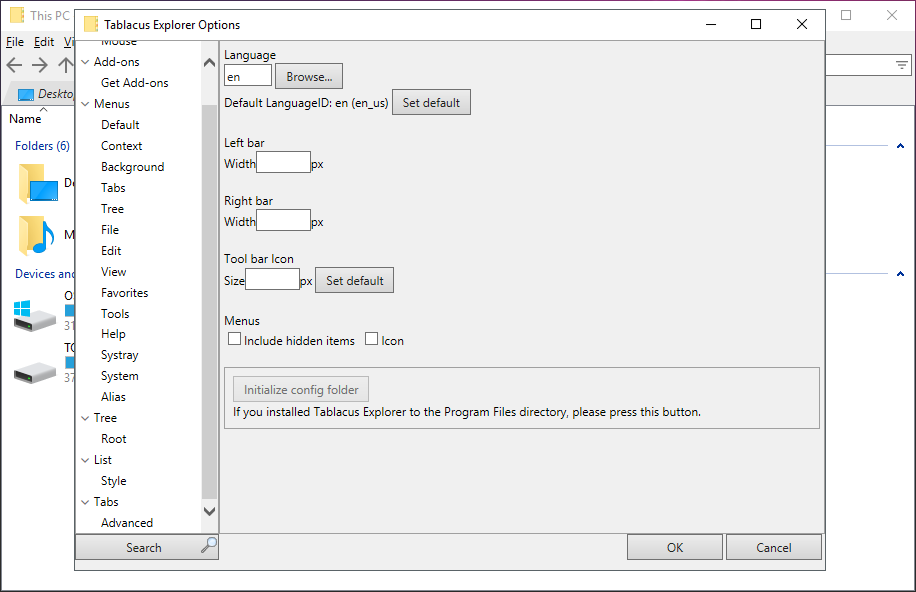The image size is (916, 592).
Task: Click the Tool bar Icon Size field
Action: (273, 279)
